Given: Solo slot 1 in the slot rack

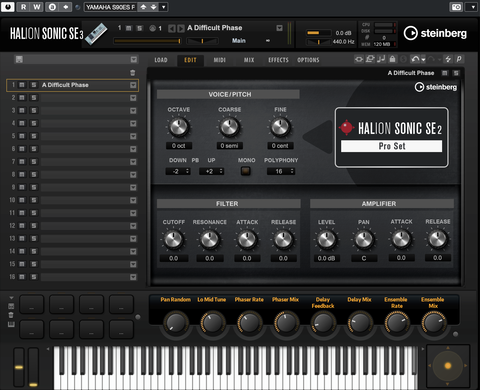Looking at the screenshot, I should click(x=34, y=85).
